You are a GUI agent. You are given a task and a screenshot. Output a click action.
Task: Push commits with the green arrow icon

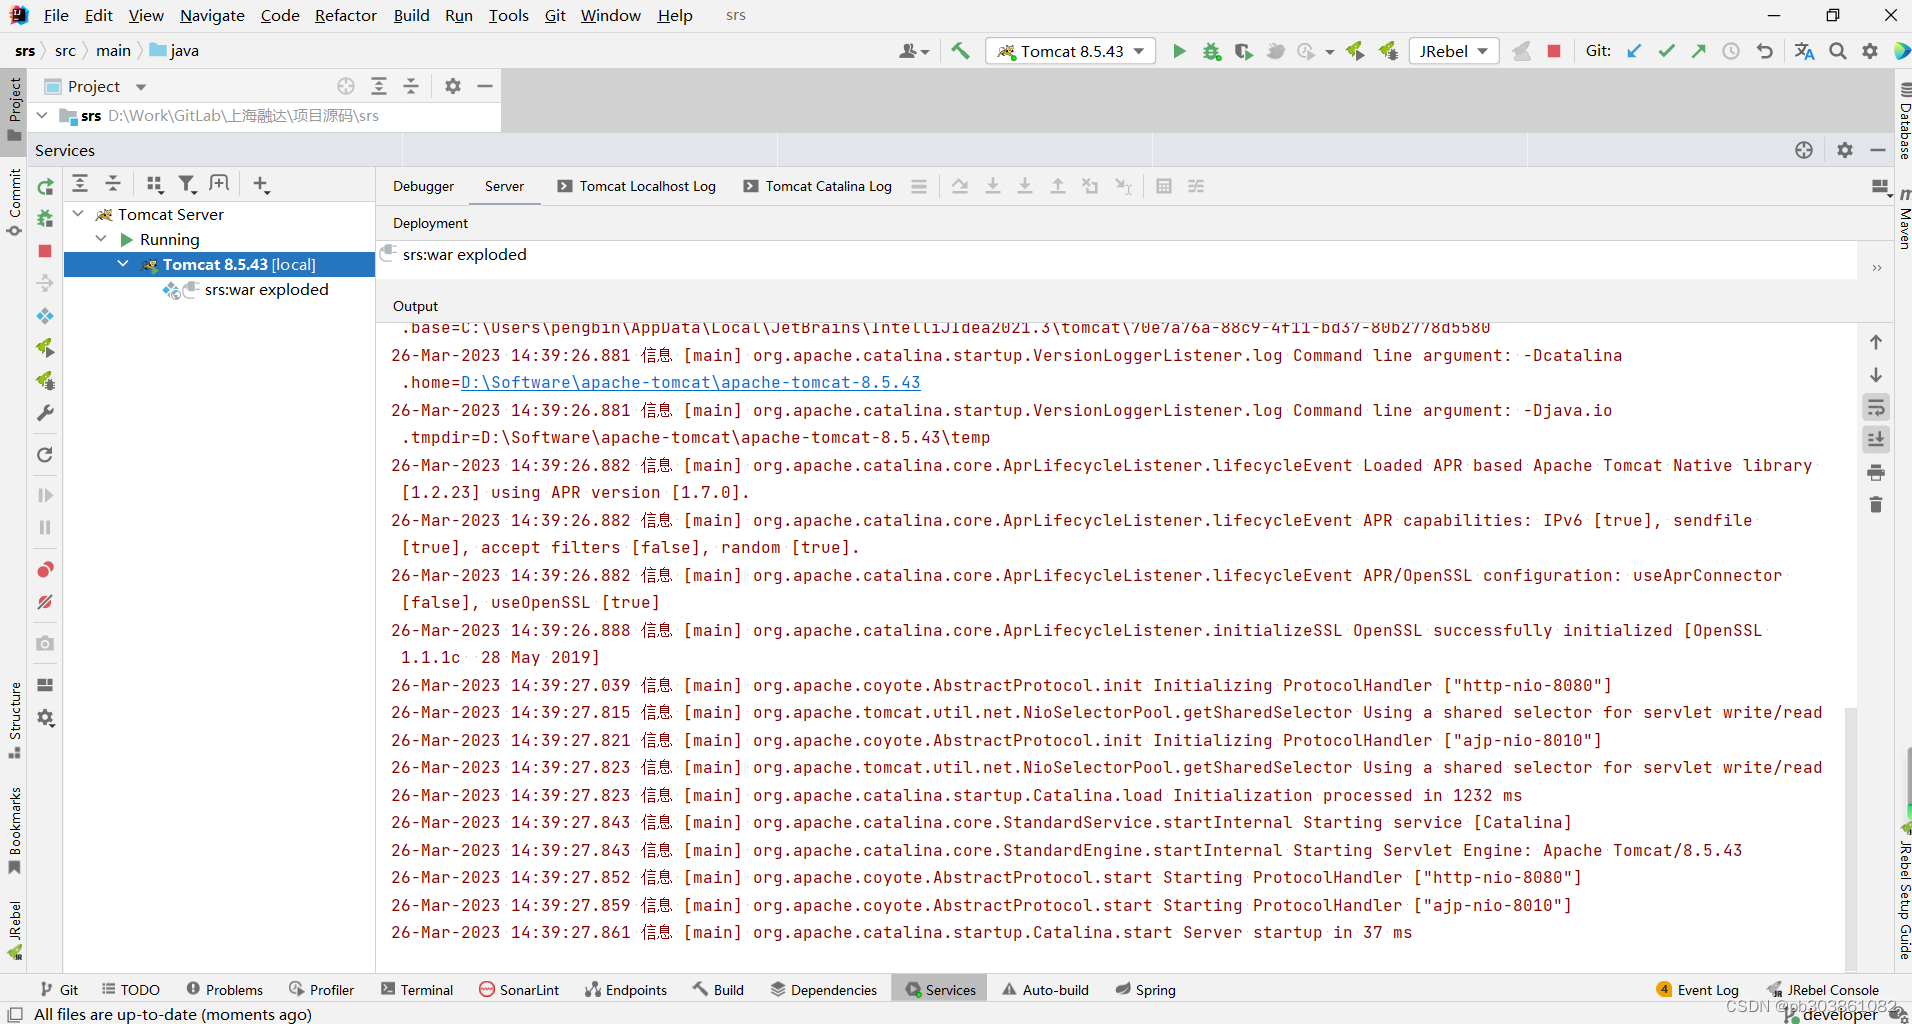[1699, 51]
